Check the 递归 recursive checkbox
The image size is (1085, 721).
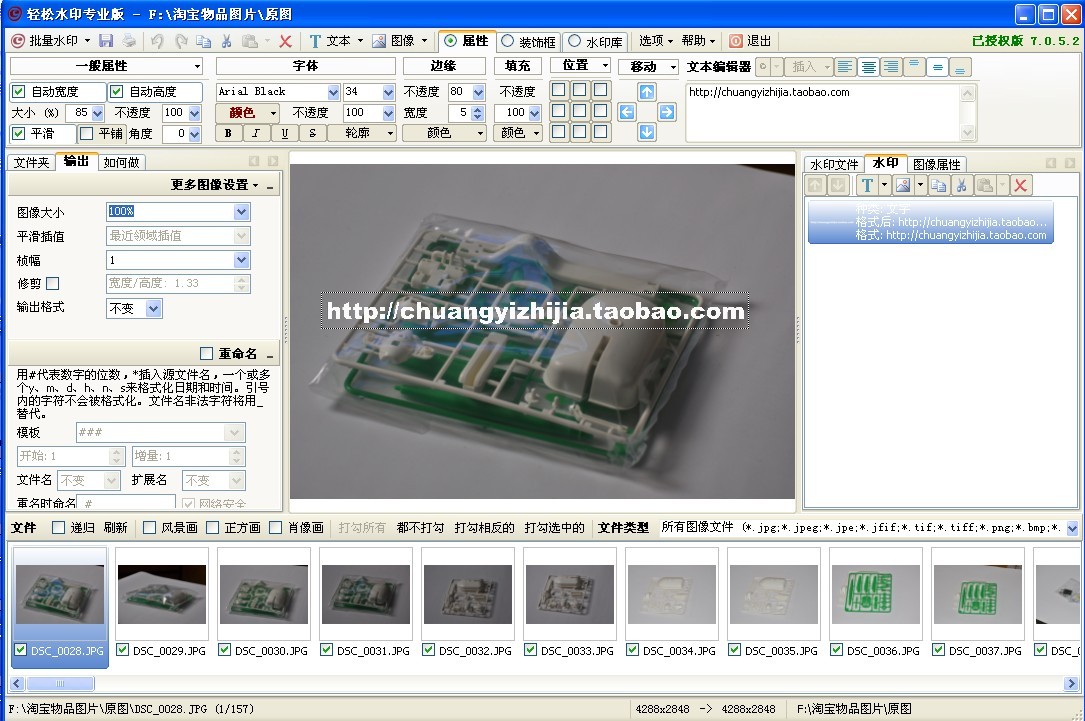tap(59, 527)
